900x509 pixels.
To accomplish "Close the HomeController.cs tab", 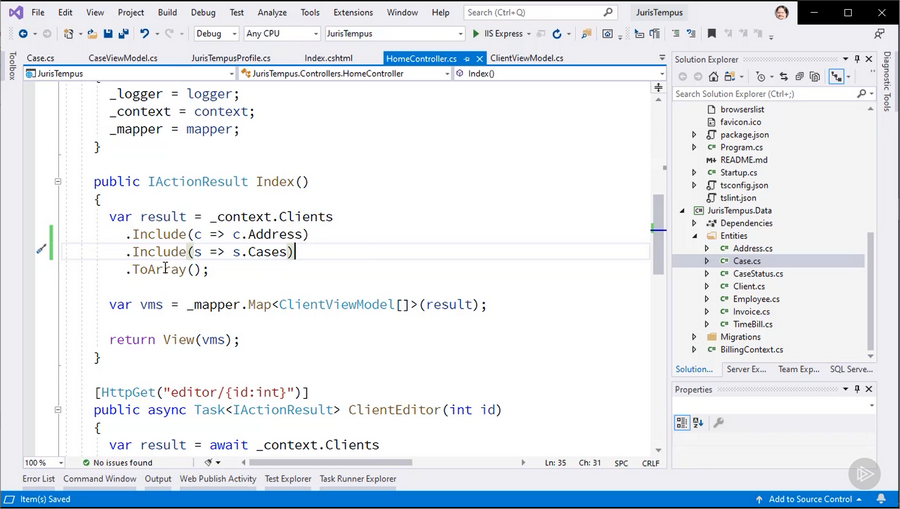I will (479, 59).
